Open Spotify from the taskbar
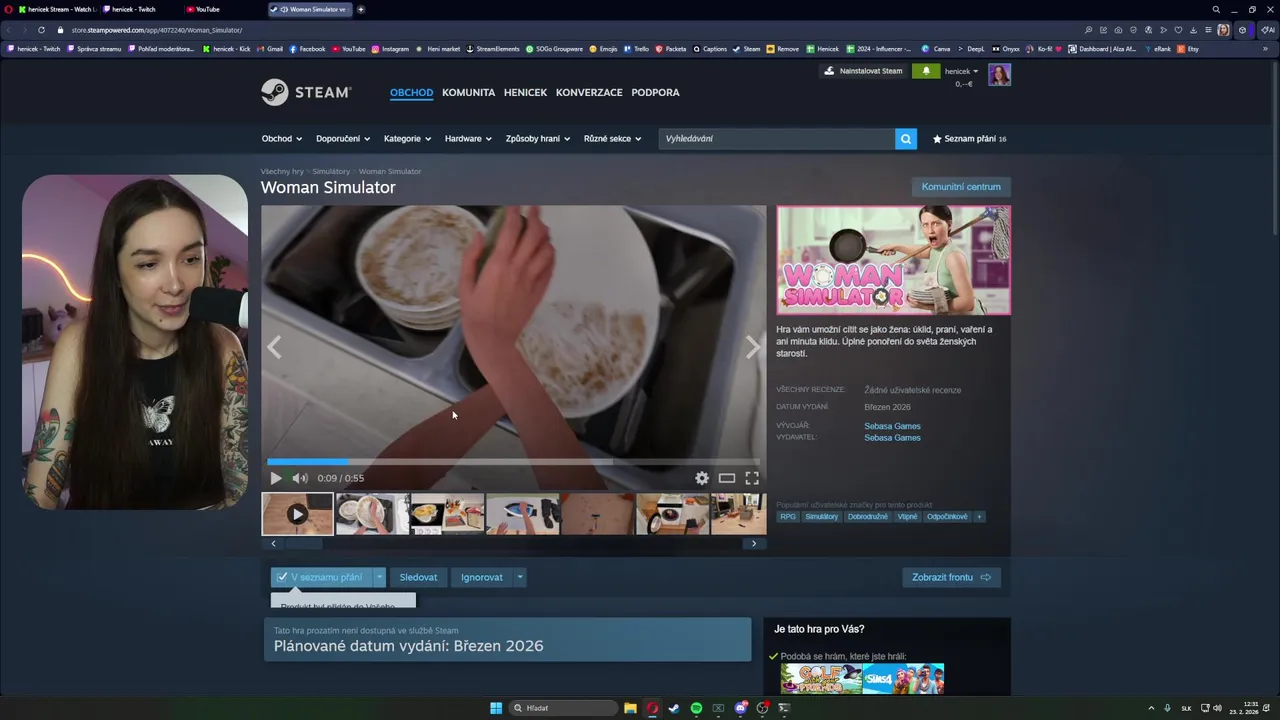 696,708
